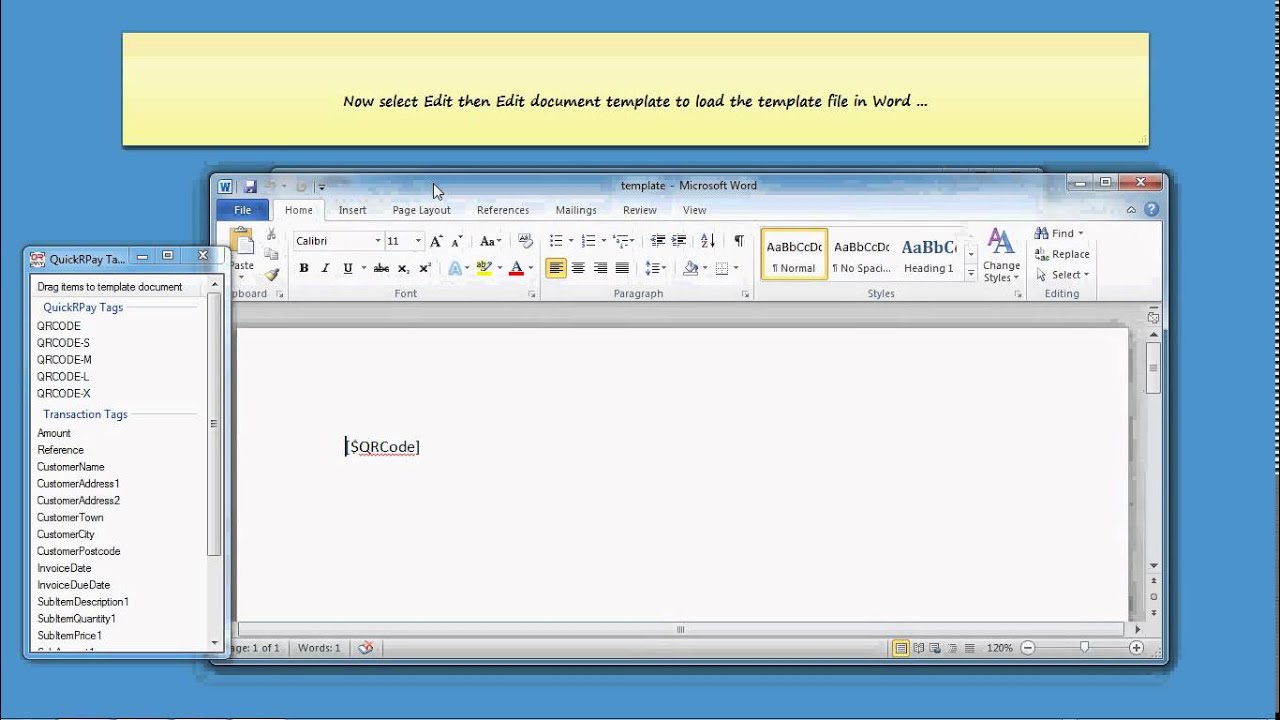1280x720 pixels.
Task: Toggle Underline formatting
Action: click(347, 268)
